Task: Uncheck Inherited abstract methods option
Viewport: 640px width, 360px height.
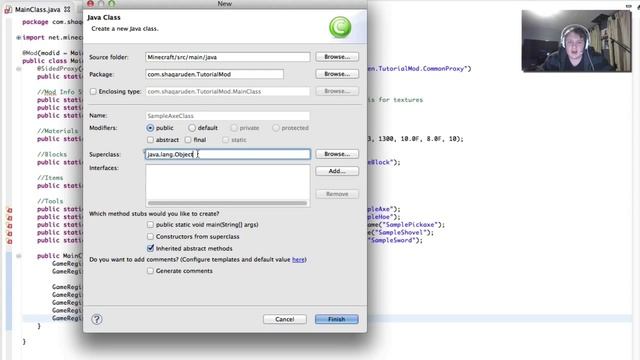Action: pos(150,248)
